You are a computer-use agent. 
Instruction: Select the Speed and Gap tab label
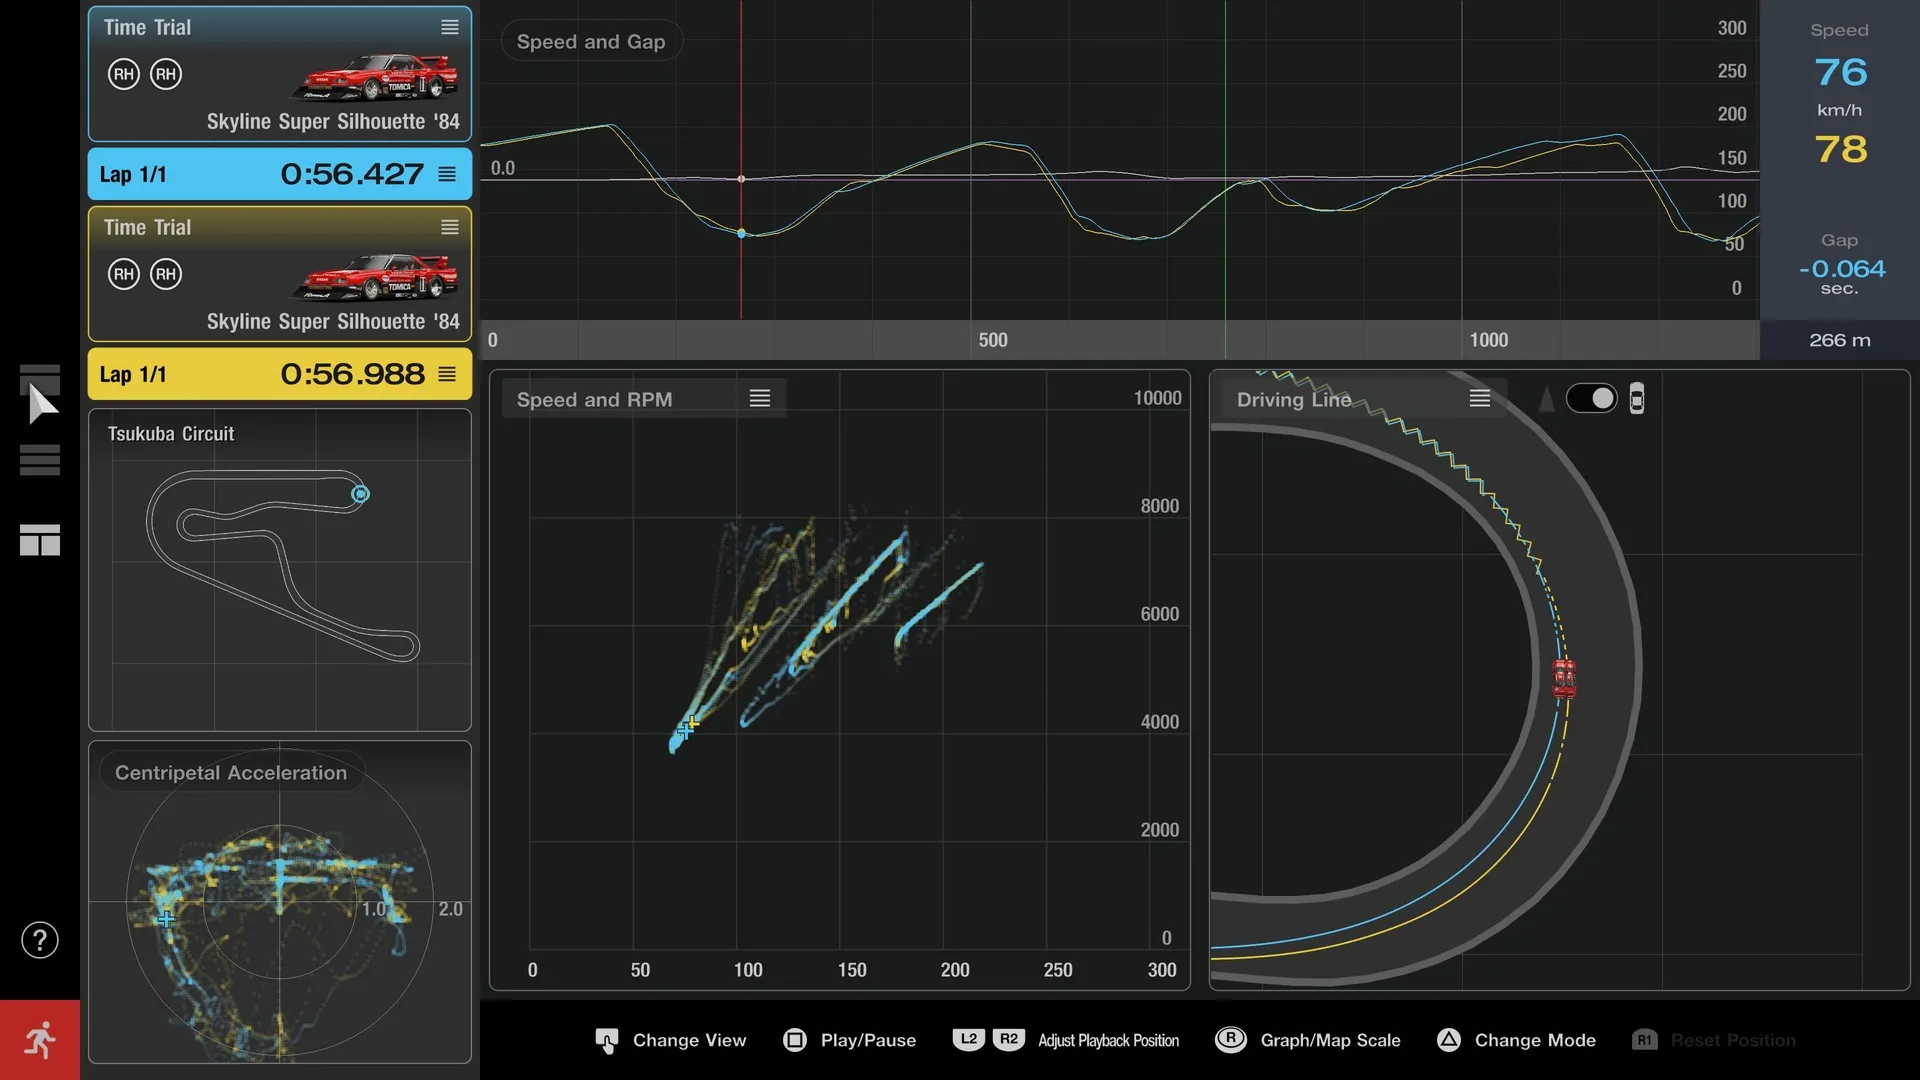590,41
